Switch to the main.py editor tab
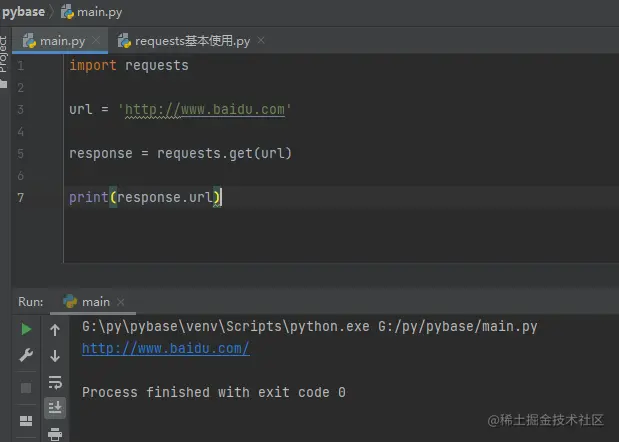Image resolution: width=619 pixels, height=442 pixels. click(60, 41)
